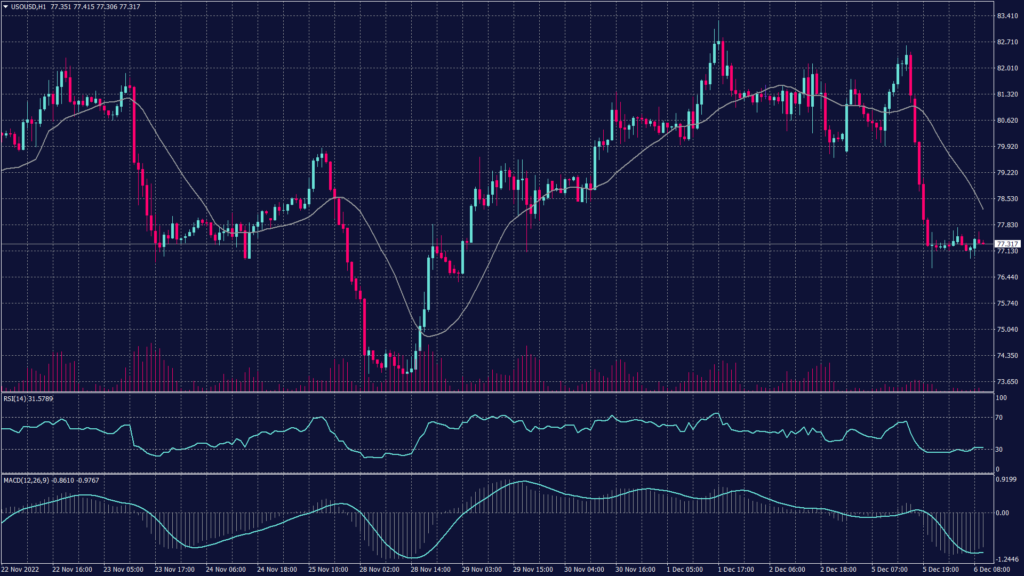Click the MACD 0.00 scale label

click(x=1003, y=512)
